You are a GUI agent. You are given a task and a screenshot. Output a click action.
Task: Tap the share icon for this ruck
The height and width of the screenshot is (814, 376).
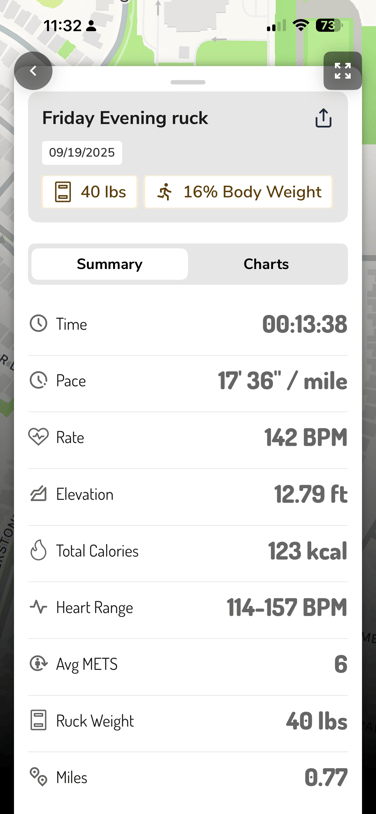(323, 118)
